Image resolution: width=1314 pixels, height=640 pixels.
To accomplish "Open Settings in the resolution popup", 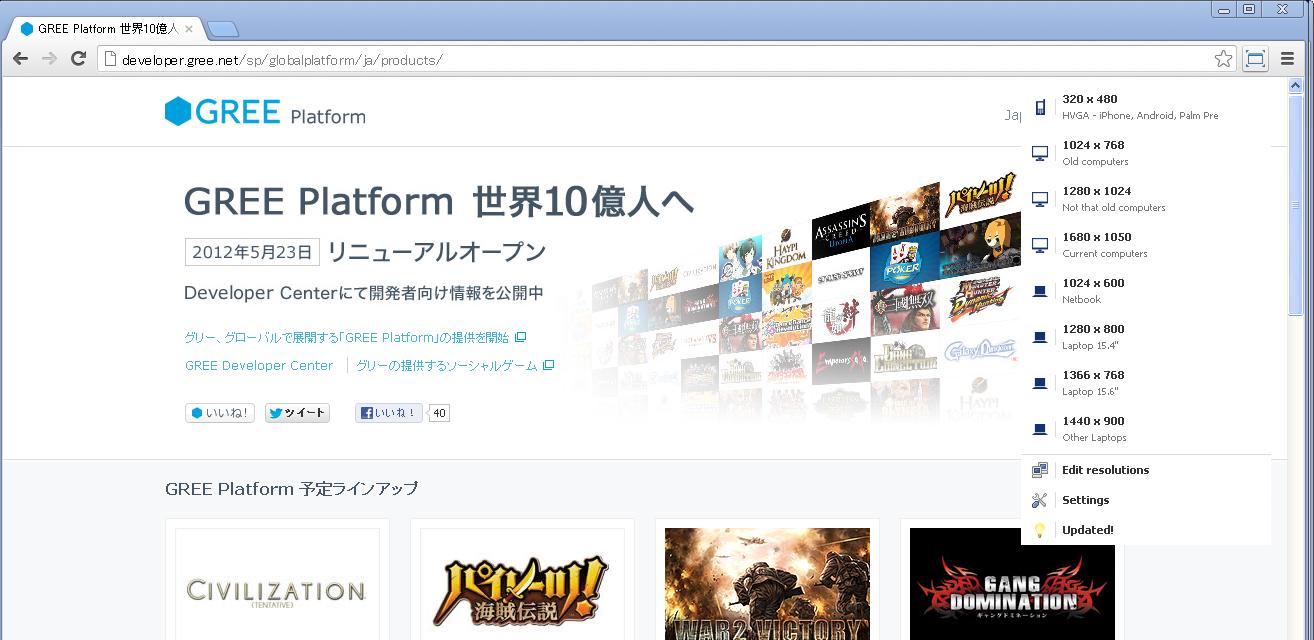I will click(1085, 500).
